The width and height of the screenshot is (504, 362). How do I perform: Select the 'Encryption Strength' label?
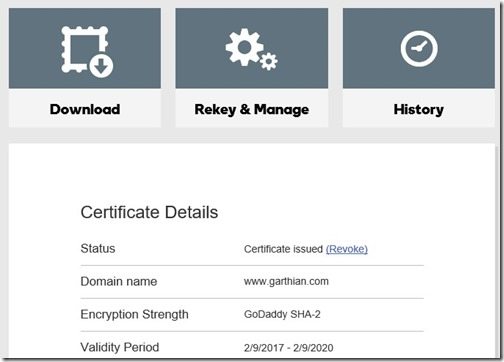pyautogui.click(x=134, y=314)
